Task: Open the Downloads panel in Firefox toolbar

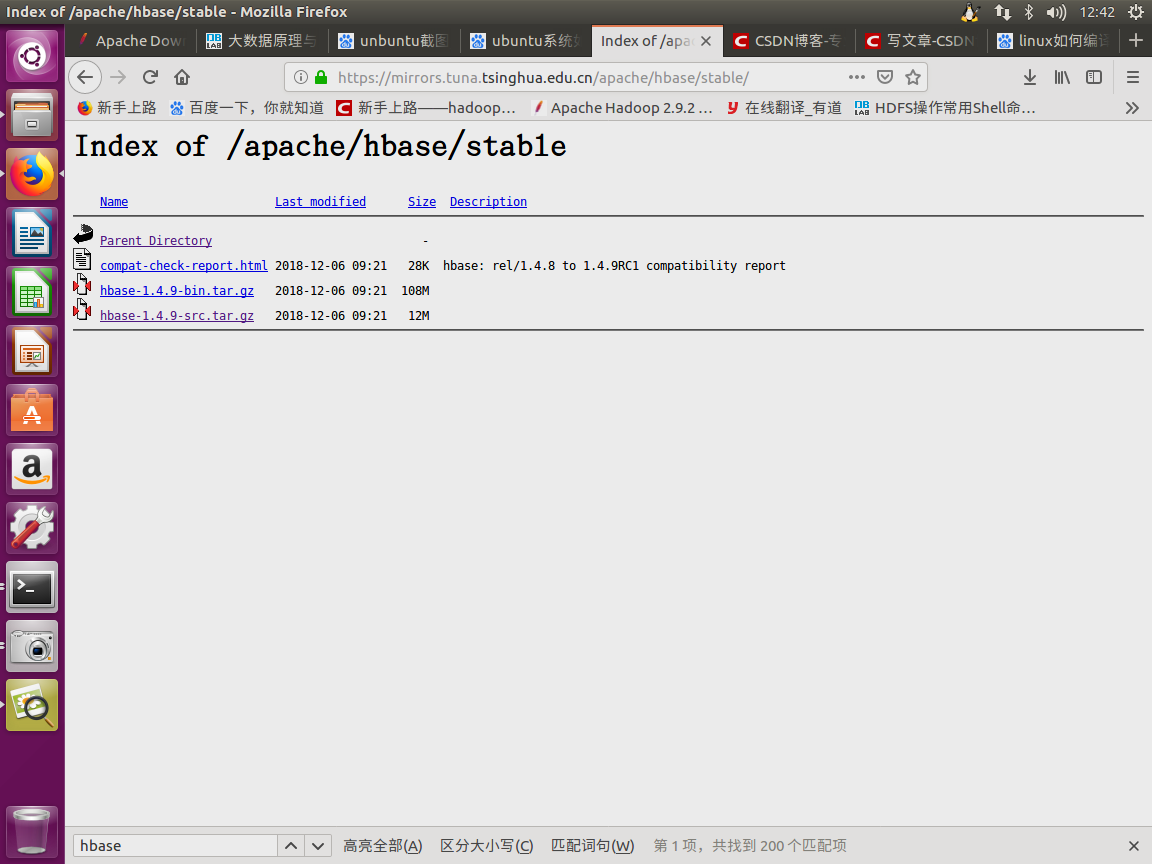Action: click(1030, 77)
